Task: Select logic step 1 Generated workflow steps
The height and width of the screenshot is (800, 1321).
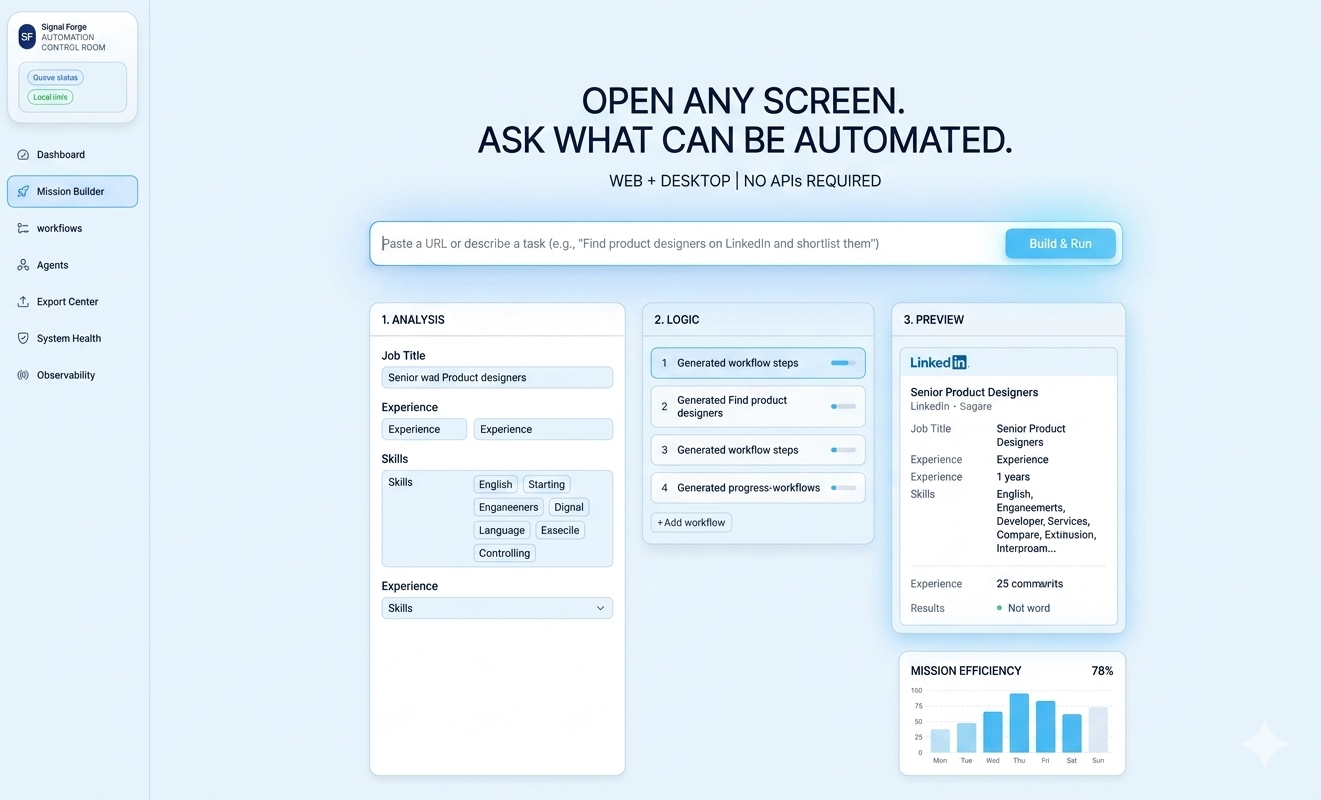Action: tap(758, 363)
